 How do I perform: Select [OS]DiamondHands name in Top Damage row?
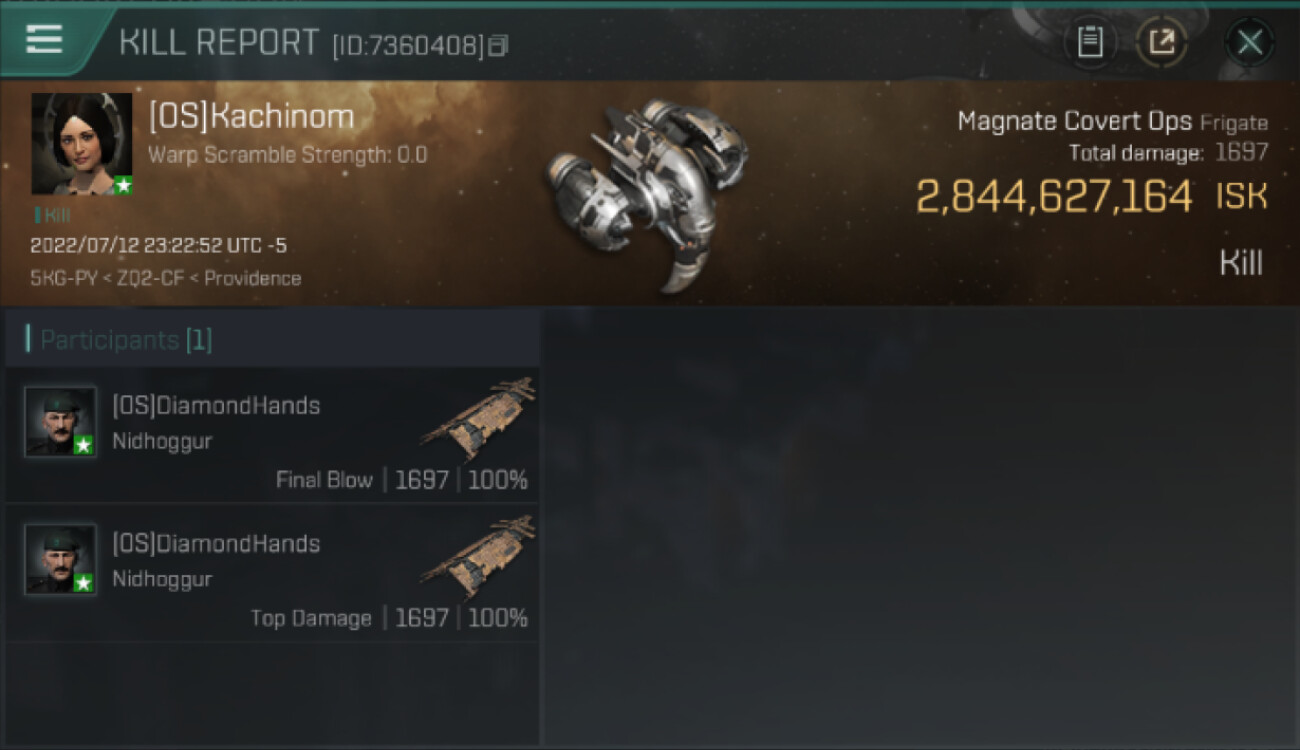(x=216, y=543)
